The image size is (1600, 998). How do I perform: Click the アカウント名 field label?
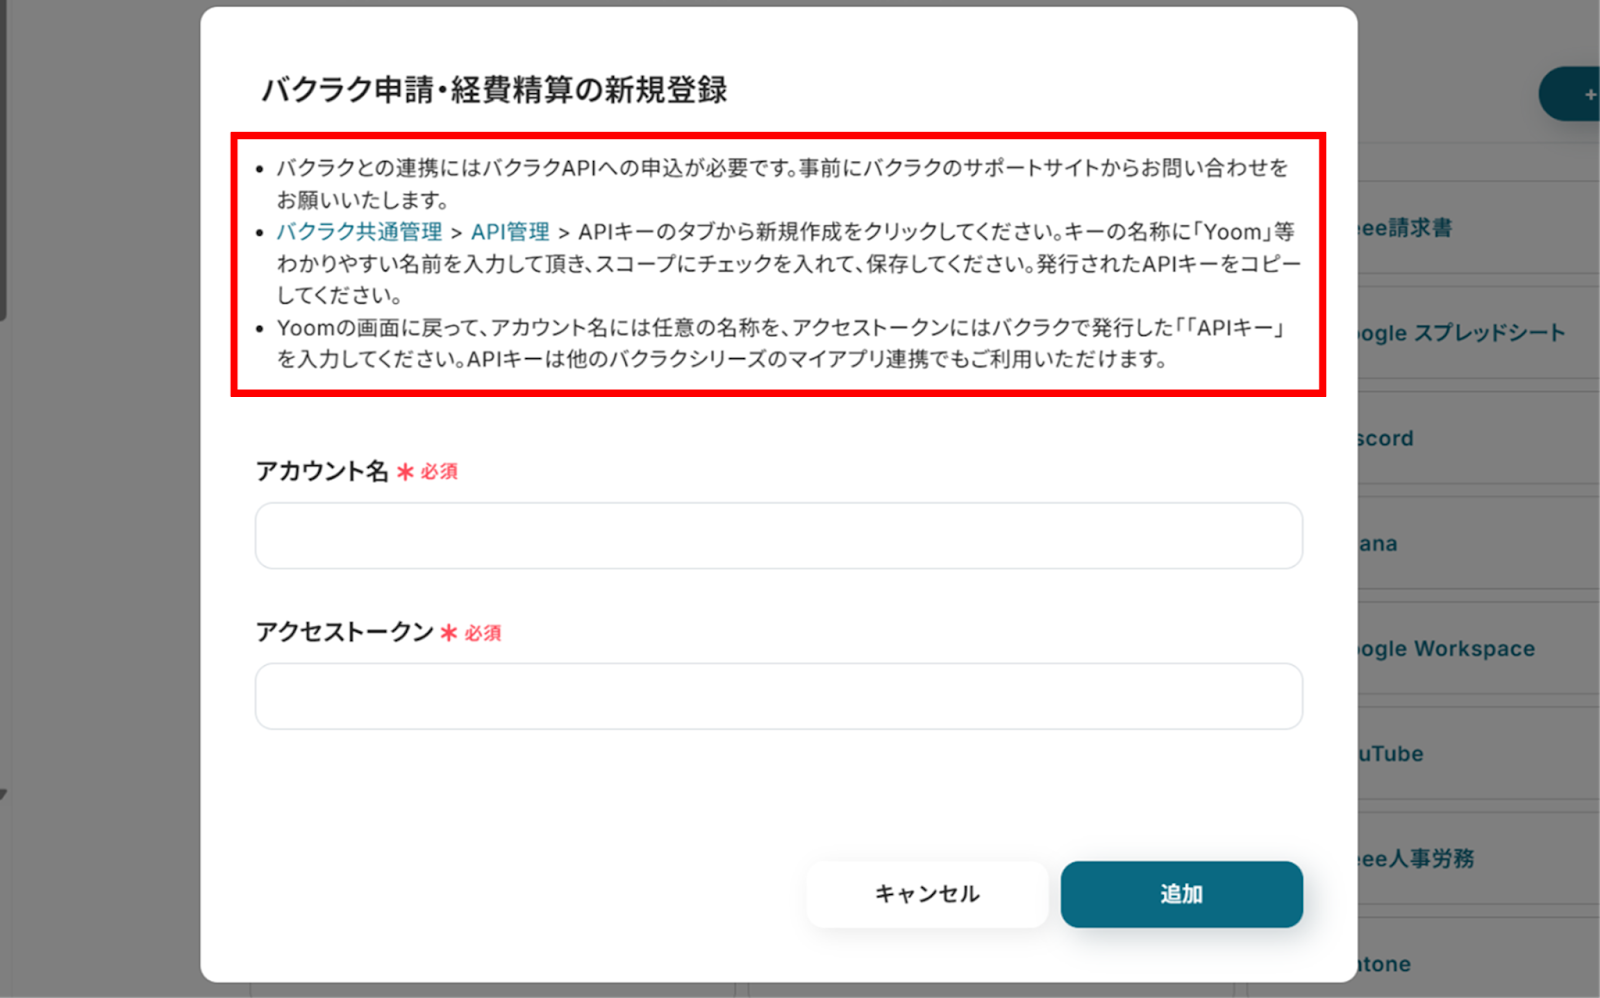point(322,471)
